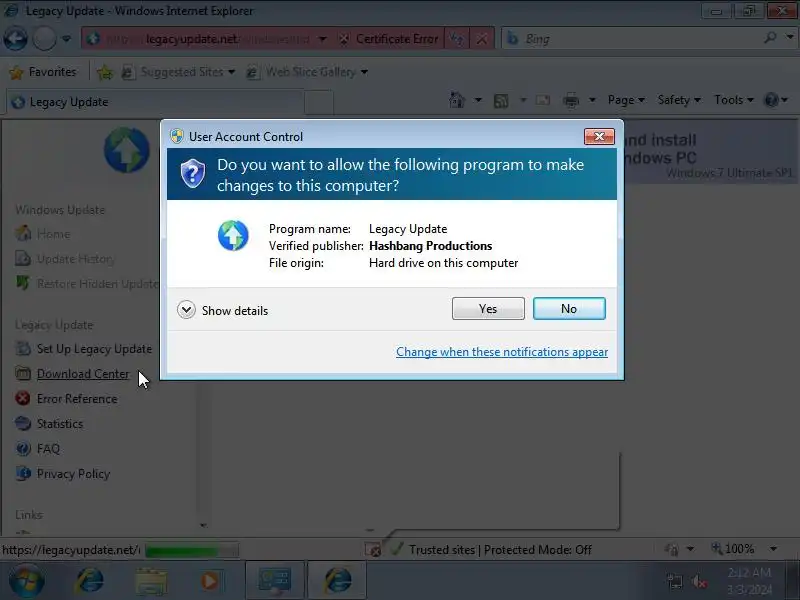Click the Feeds RSS toolbar icon
The height and width of the screenshot is (600, 800).
tap(501, 101)
